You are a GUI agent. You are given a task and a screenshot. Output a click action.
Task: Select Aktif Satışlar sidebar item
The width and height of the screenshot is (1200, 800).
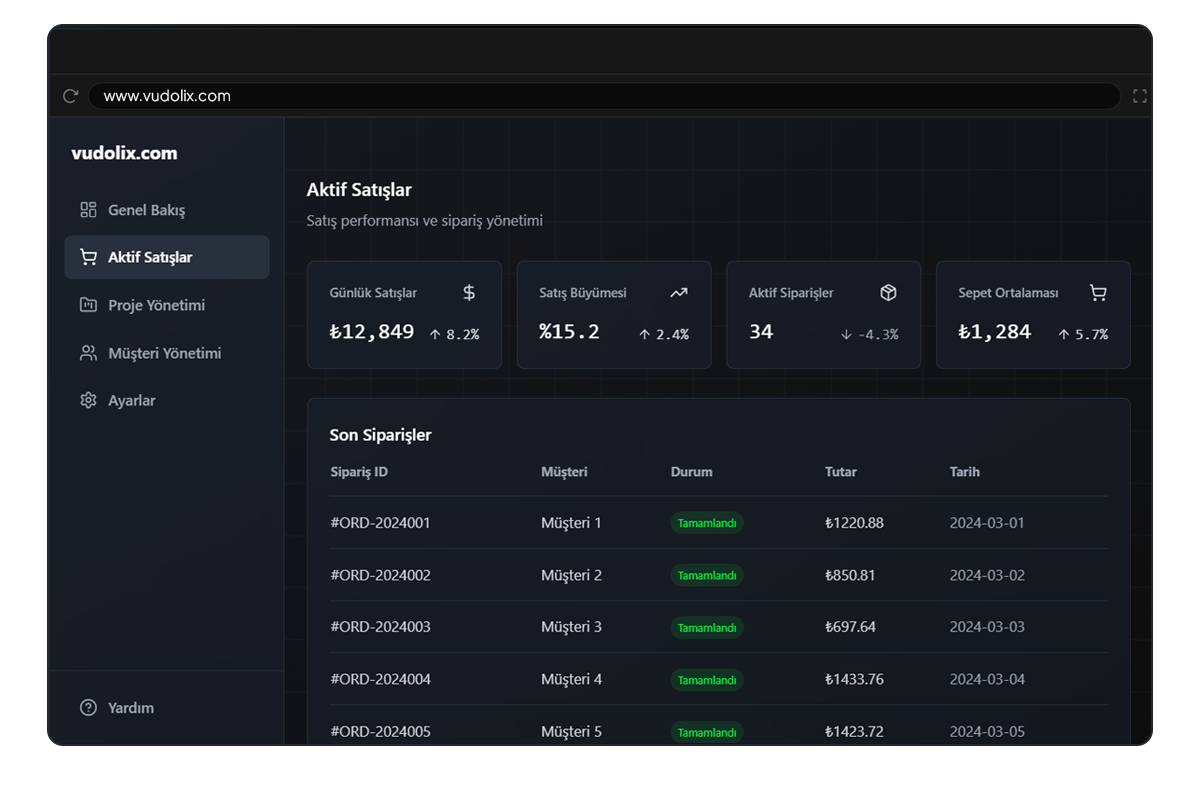(x=150, y=258)
